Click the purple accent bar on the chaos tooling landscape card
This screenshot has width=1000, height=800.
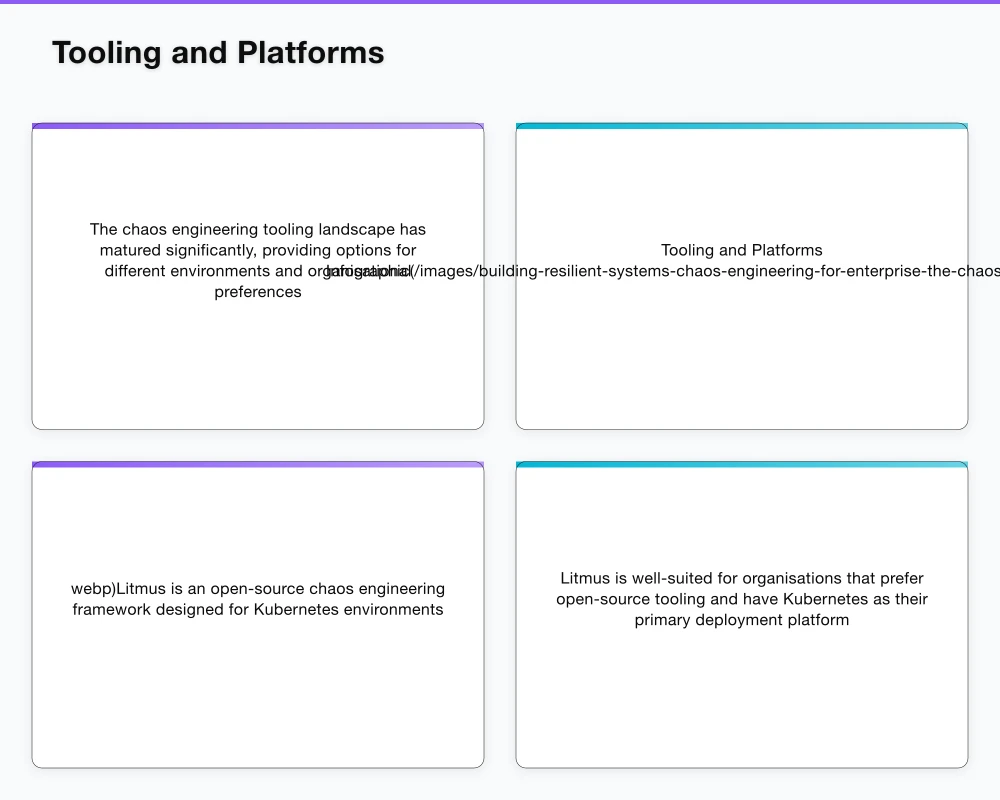(x=258, y=126)
